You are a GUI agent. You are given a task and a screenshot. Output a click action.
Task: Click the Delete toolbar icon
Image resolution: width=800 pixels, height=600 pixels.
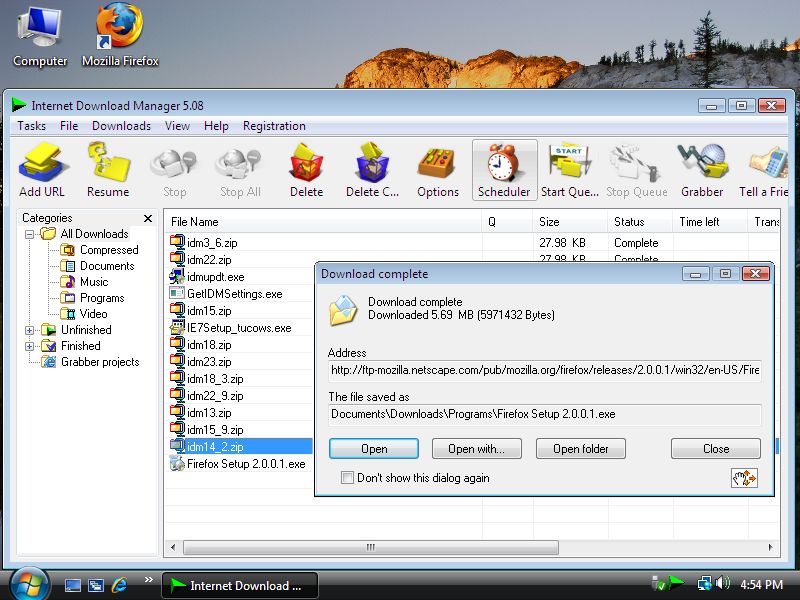306,168
